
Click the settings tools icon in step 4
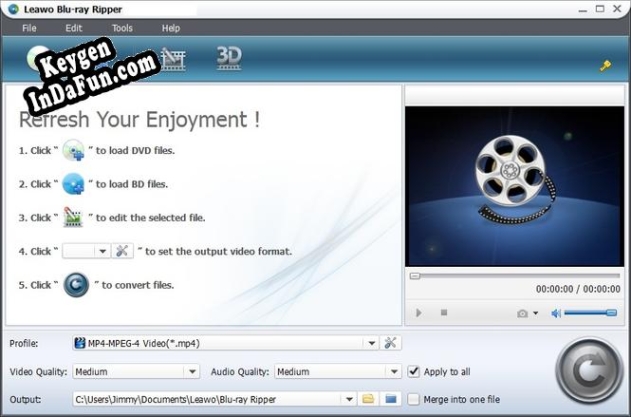(122, 251)
